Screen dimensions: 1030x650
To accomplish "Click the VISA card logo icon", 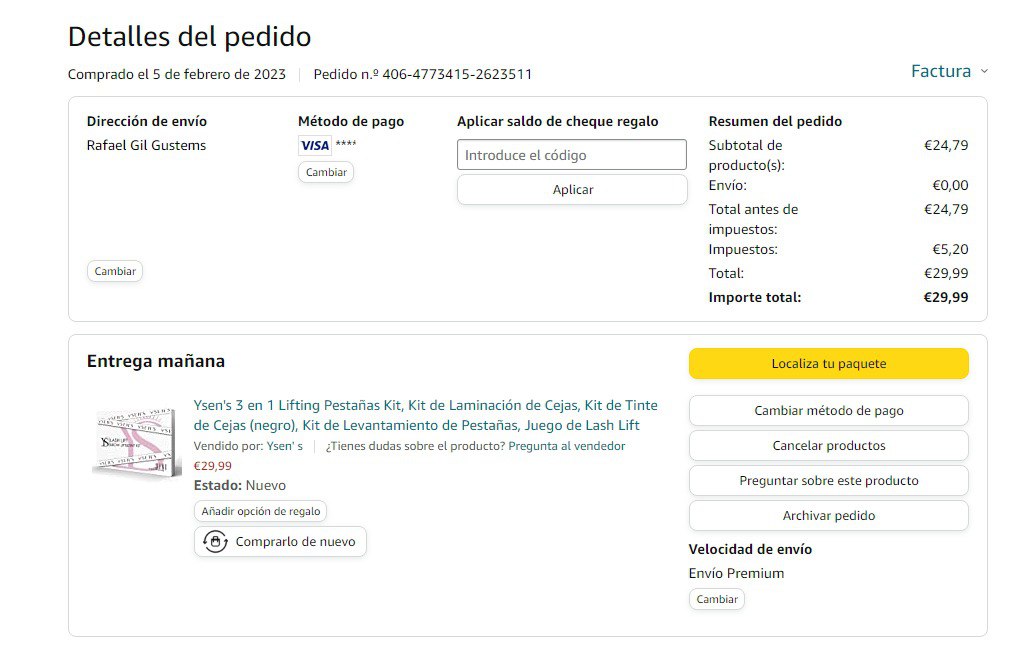I will coord(315,146).
